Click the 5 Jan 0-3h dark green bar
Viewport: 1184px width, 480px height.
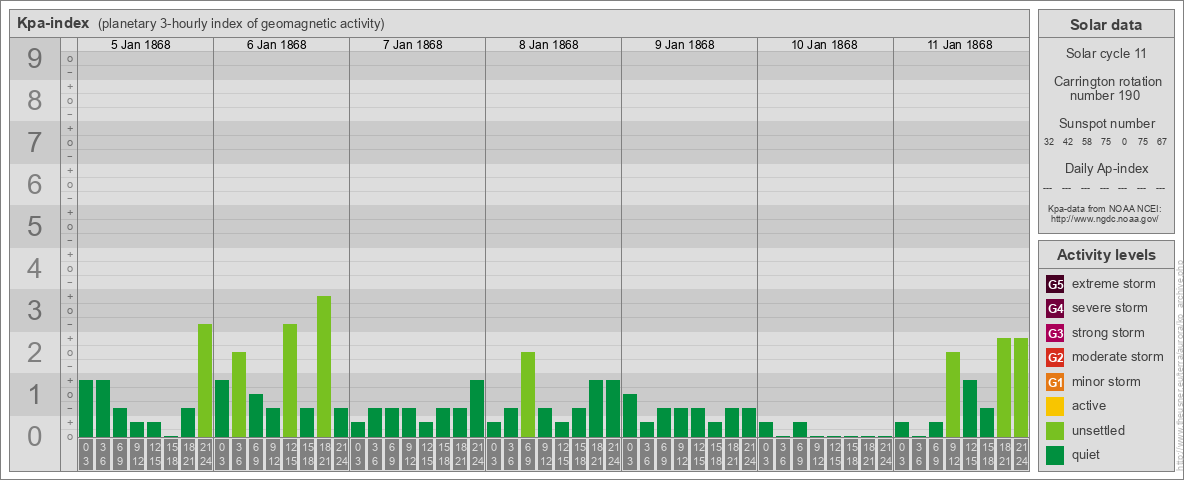(x=85, y=408)
